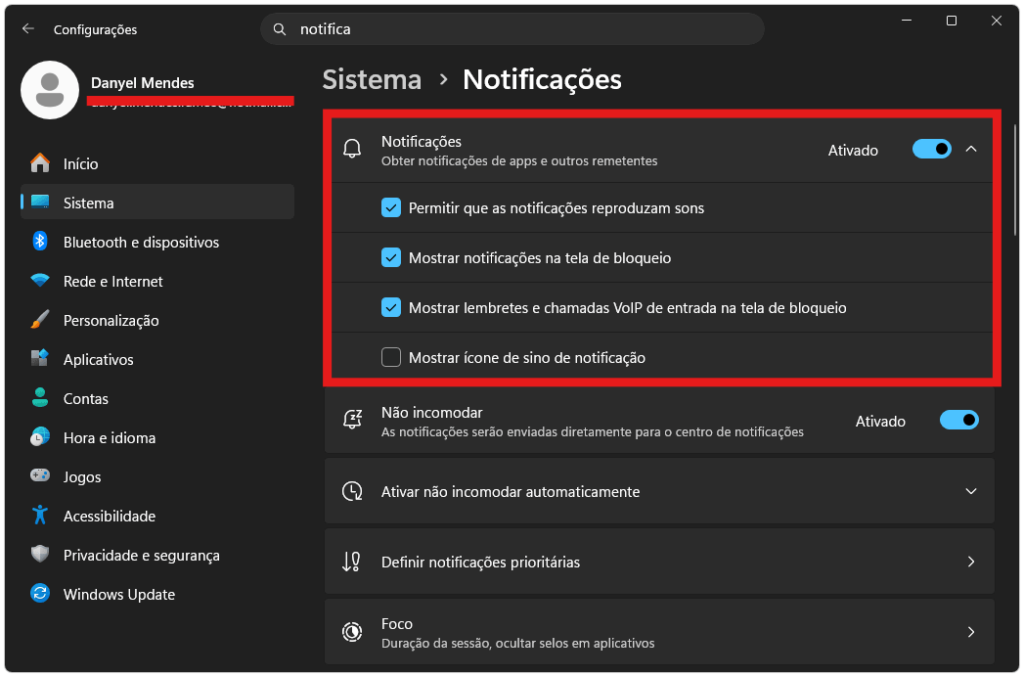The width and height of the screenshot is (1024, 676).
Task: Click the Windows Update sync icon
Action: 40,594
